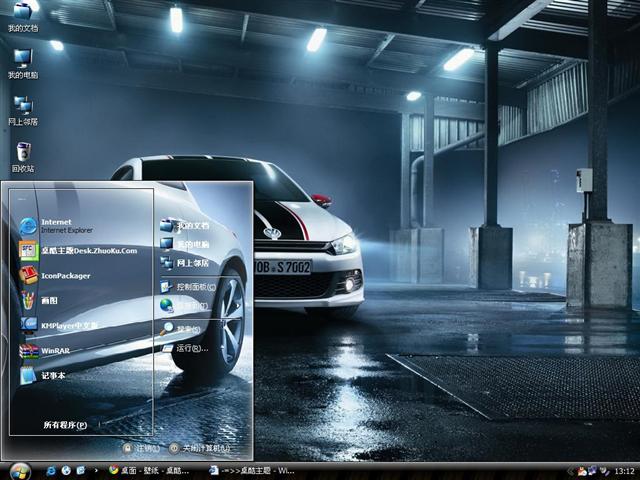Screen dimensions: 640x480
Task: Select 运行 (Run) in the Start menu
Action: (188, 348)
